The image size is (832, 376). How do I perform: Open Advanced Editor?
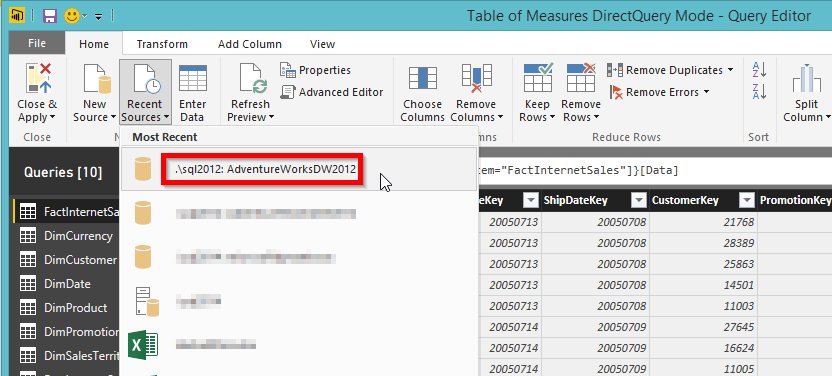click(332, 92)
